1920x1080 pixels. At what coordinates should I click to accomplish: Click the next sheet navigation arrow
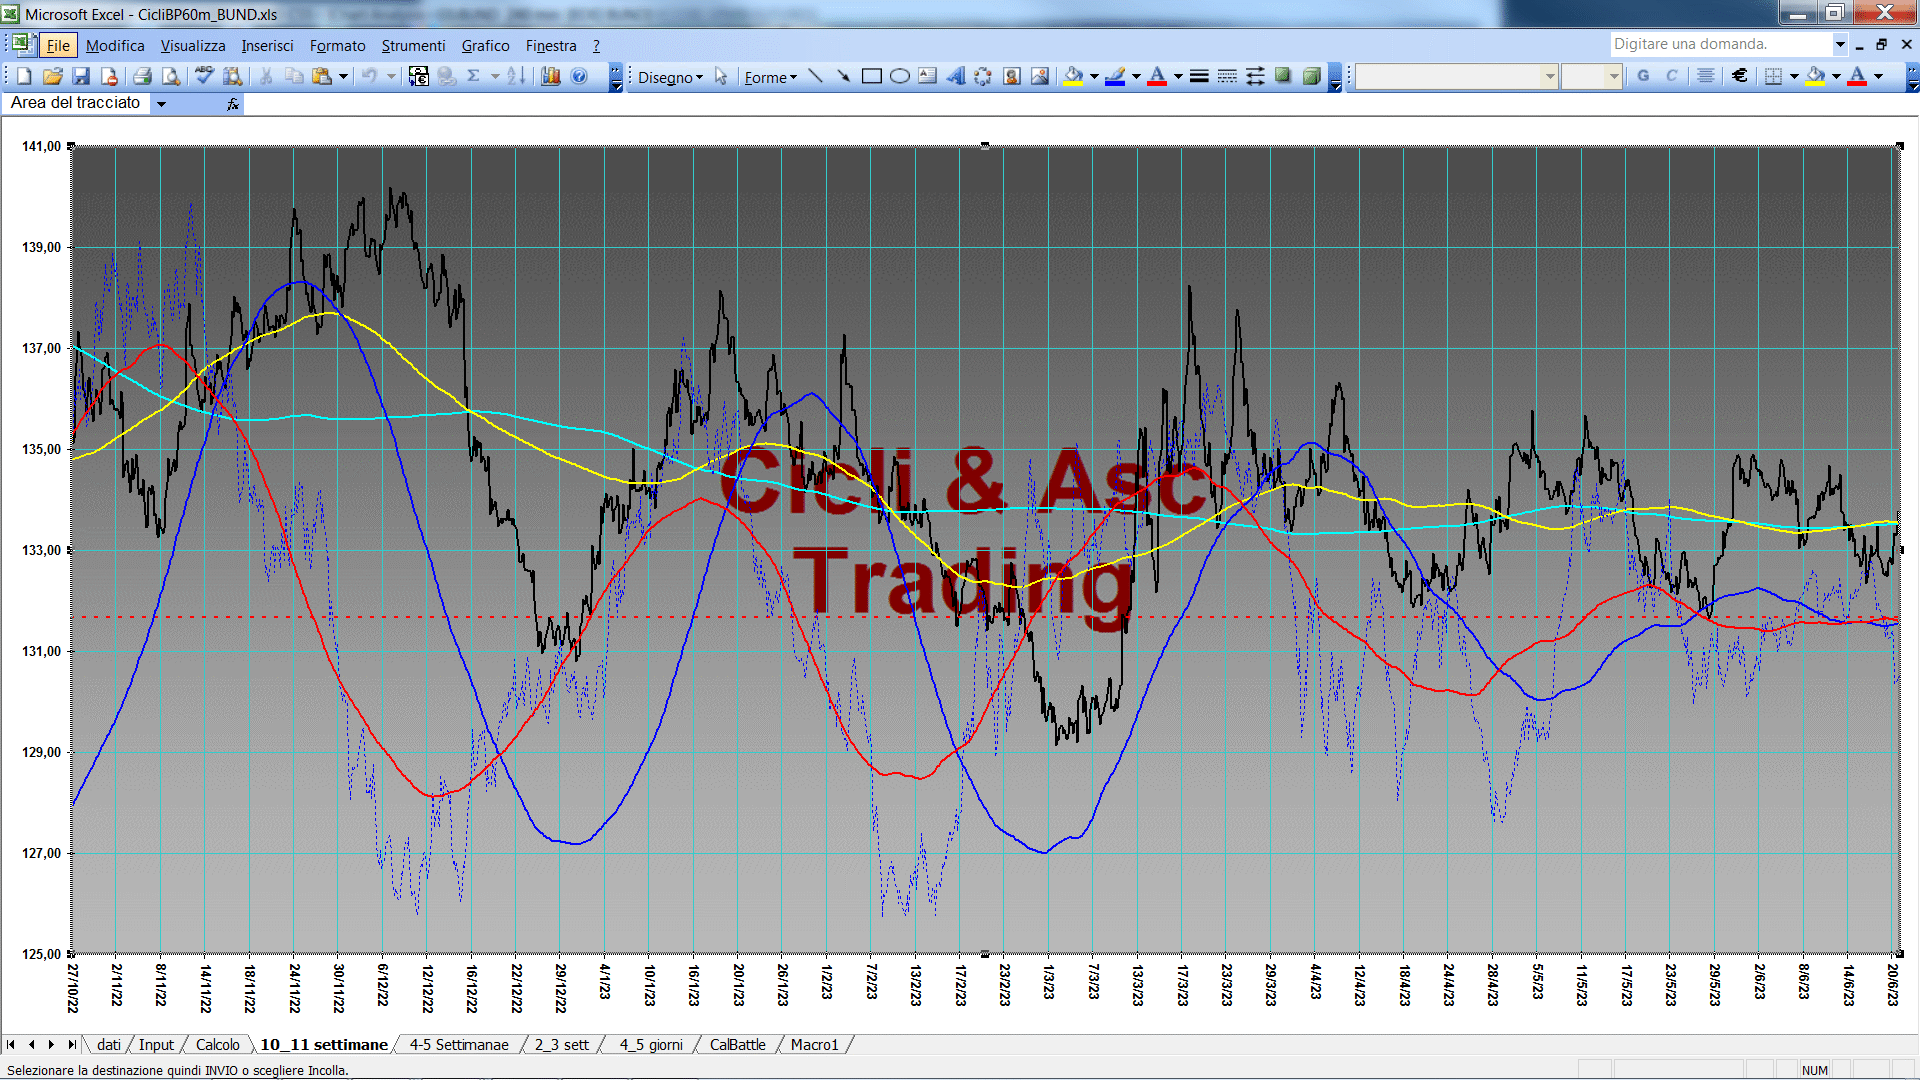[51, 1044]
